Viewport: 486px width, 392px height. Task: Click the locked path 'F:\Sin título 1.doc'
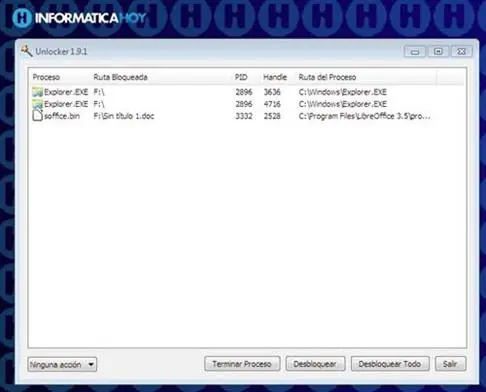(124, 116)
